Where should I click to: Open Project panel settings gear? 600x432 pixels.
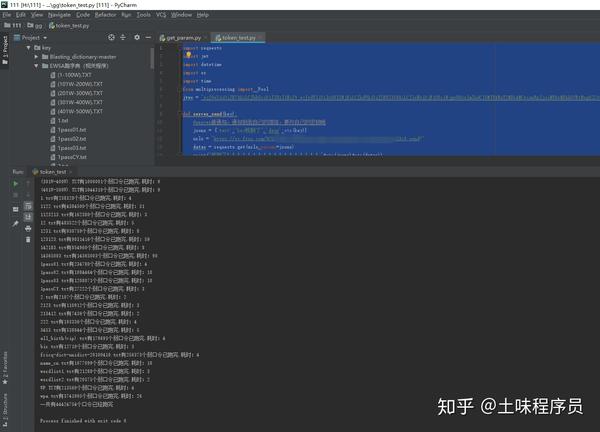click(x=137, y=37)
